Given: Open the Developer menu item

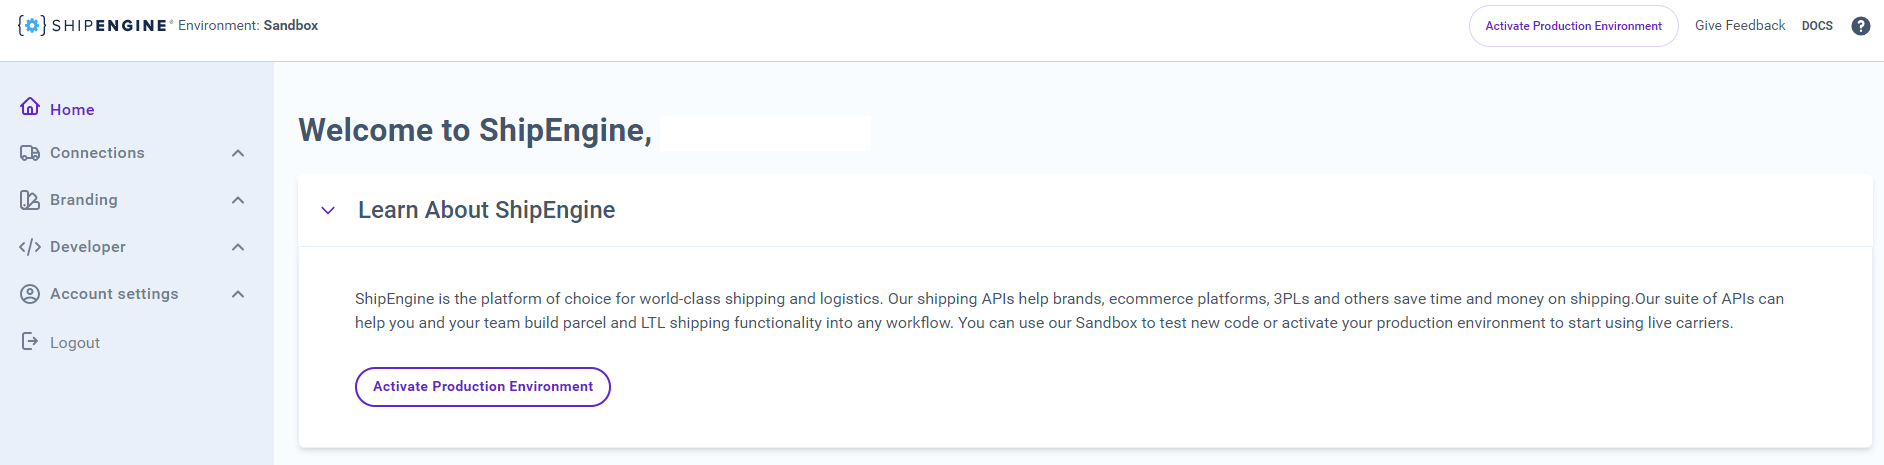Looking at the screenshot, I should coord(88,247).
